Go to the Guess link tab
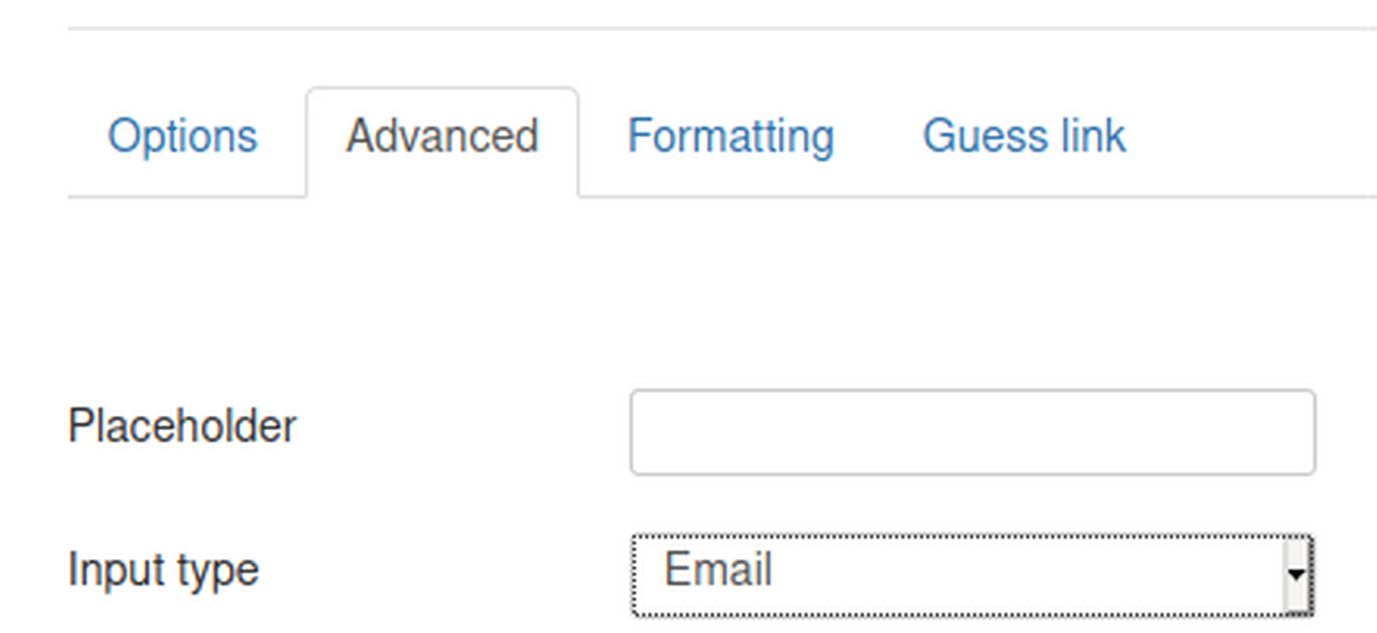Screen dimensions: 1377x633 [x=1024, y=137]
